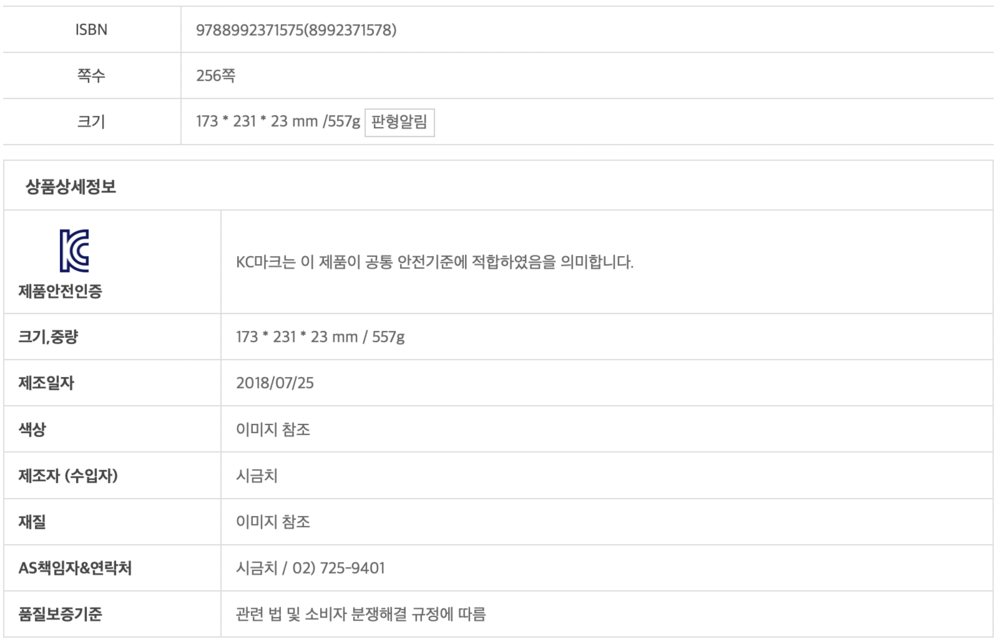Click 시금치 in the 제조자 row
The image size is (1000, 642).
(256, 476)
